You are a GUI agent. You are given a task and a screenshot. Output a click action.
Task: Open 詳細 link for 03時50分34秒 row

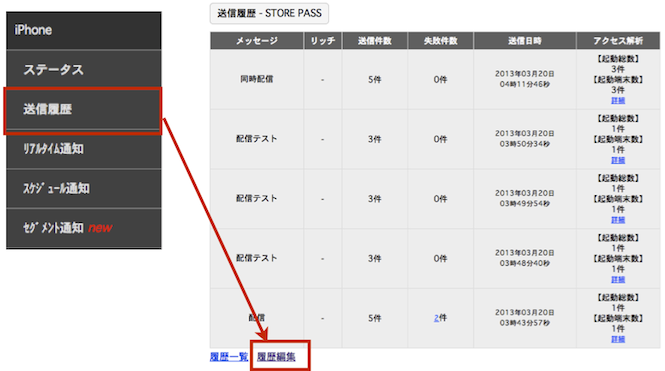pyautogui.click(x=618, y=160)
